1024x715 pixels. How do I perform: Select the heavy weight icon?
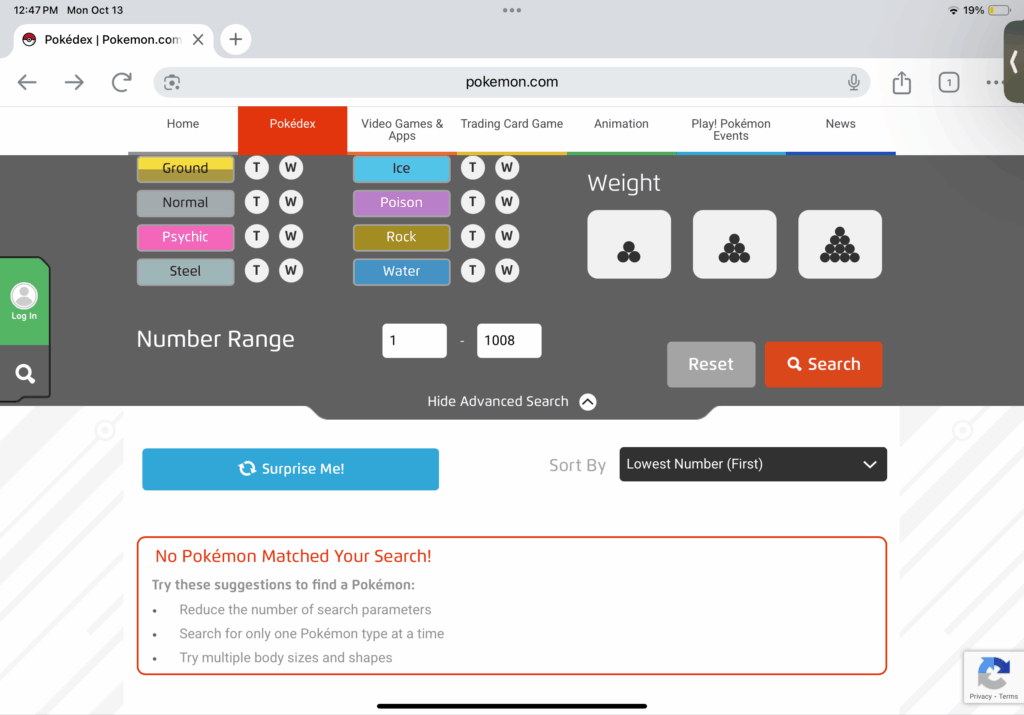[x=840, y=244]
